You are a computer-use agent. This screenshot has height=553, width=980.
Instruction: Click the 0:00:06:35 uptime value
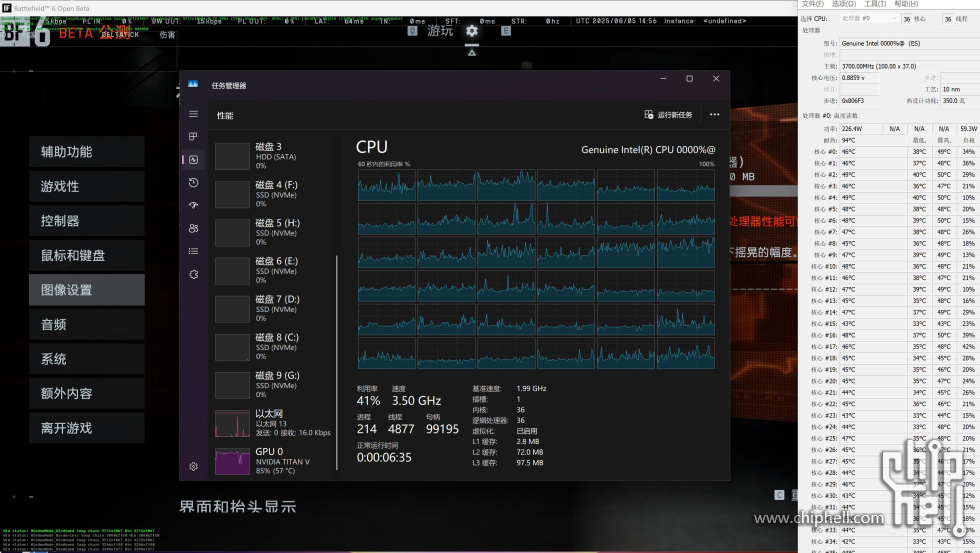click(x=384, y=457)
